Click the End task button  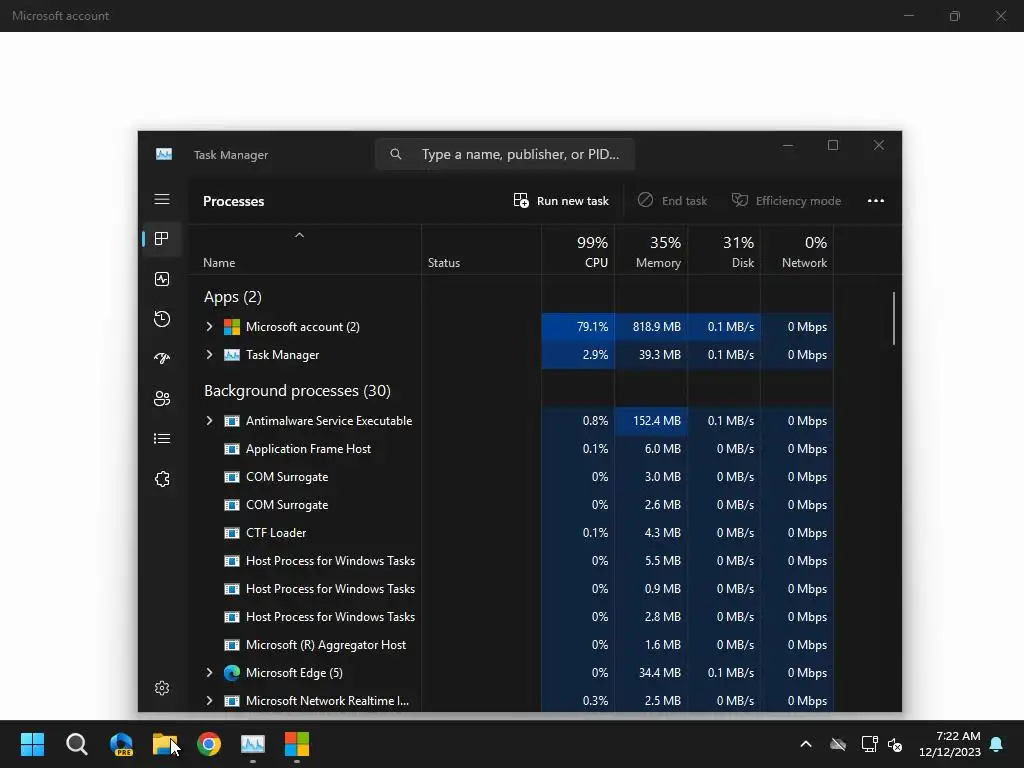[672, 200]
